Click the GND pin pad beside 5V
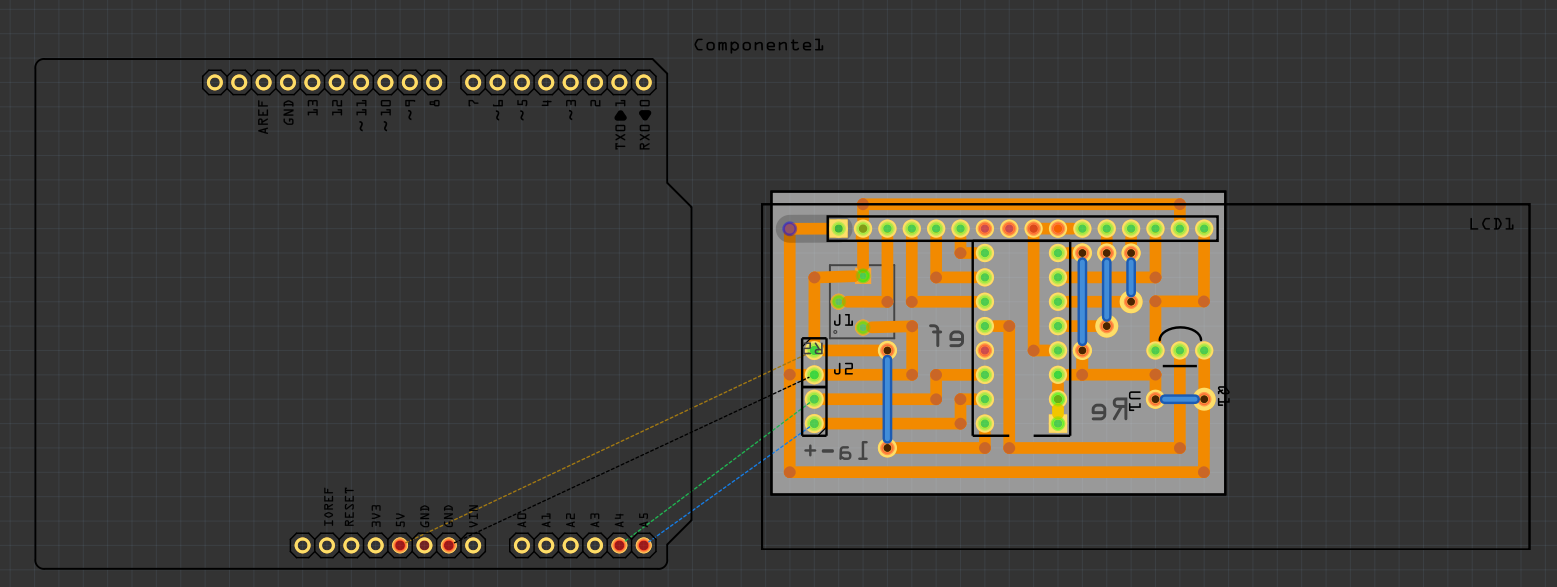The width and height of the screenshot is (1557, 587). point(424,546)
